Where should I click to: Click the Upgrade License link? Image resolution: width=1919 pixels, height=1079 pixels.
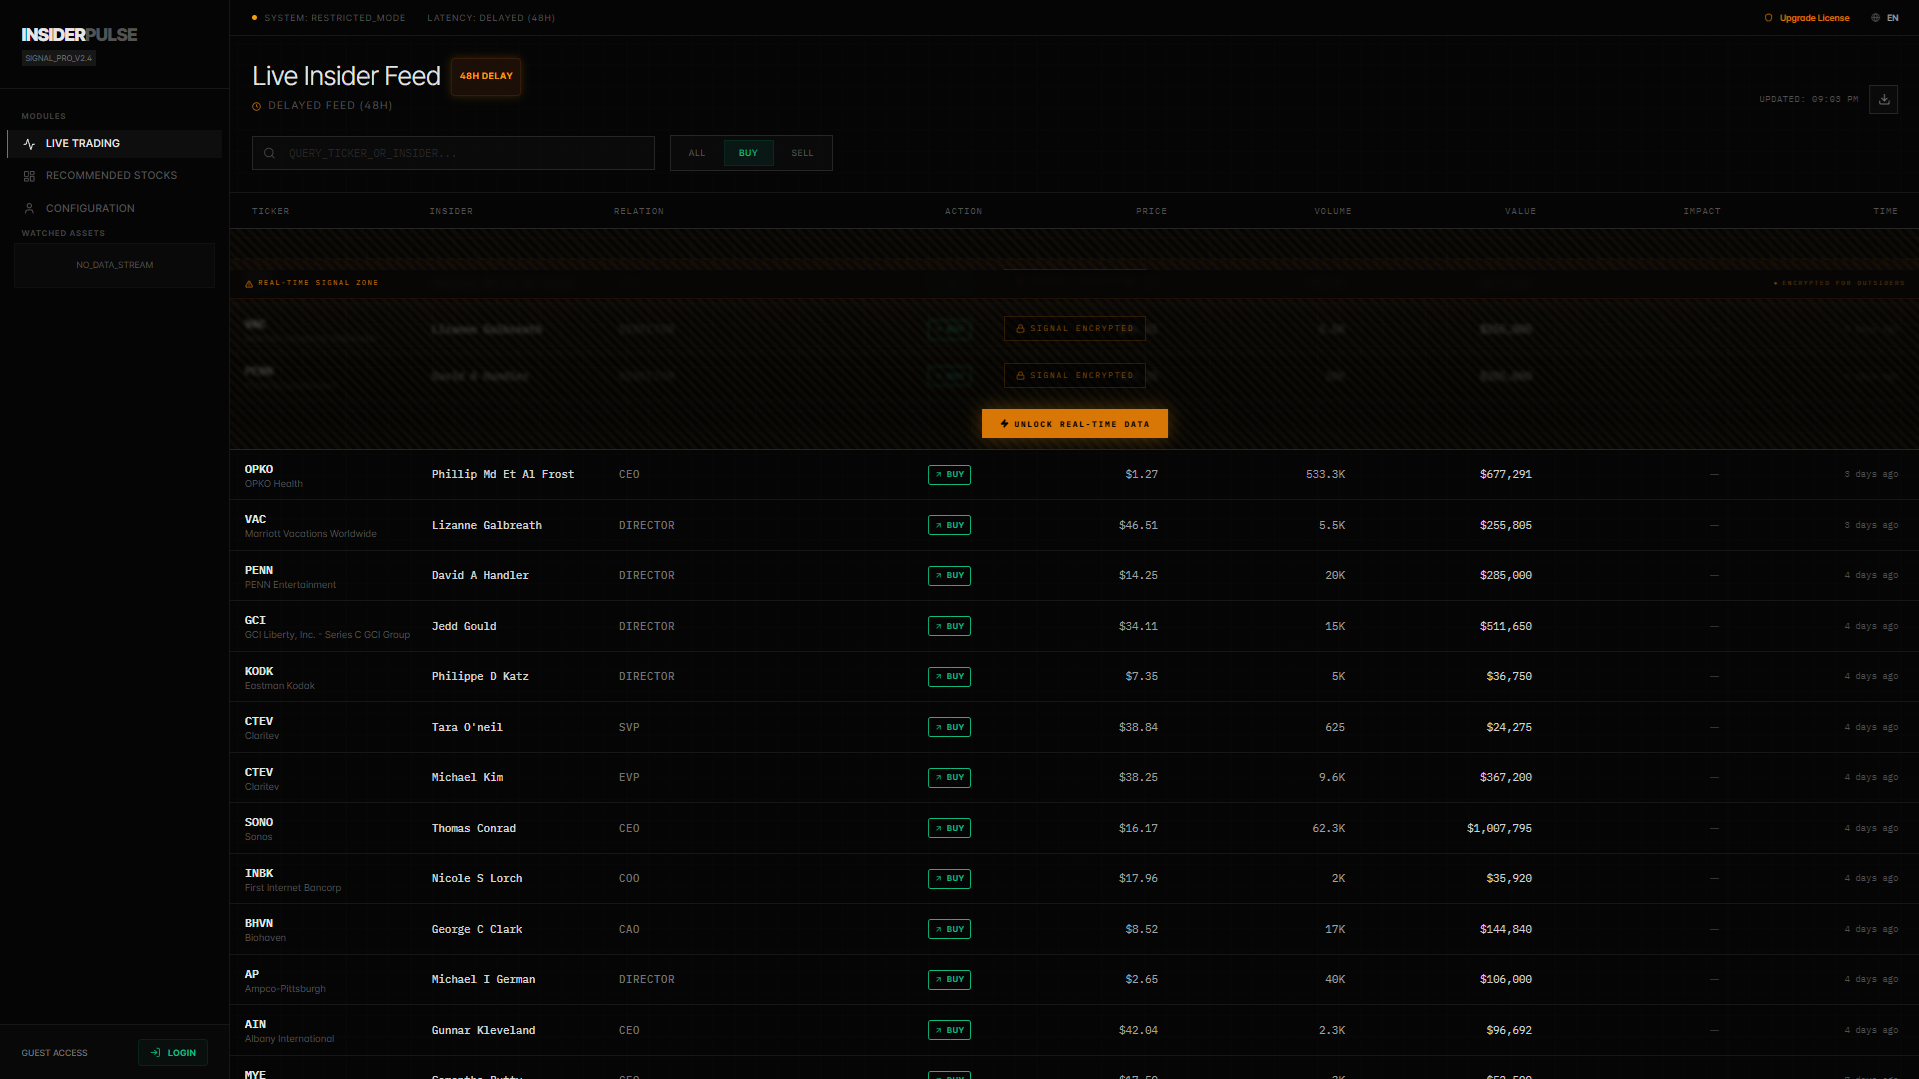click(x=1807, y=18)
